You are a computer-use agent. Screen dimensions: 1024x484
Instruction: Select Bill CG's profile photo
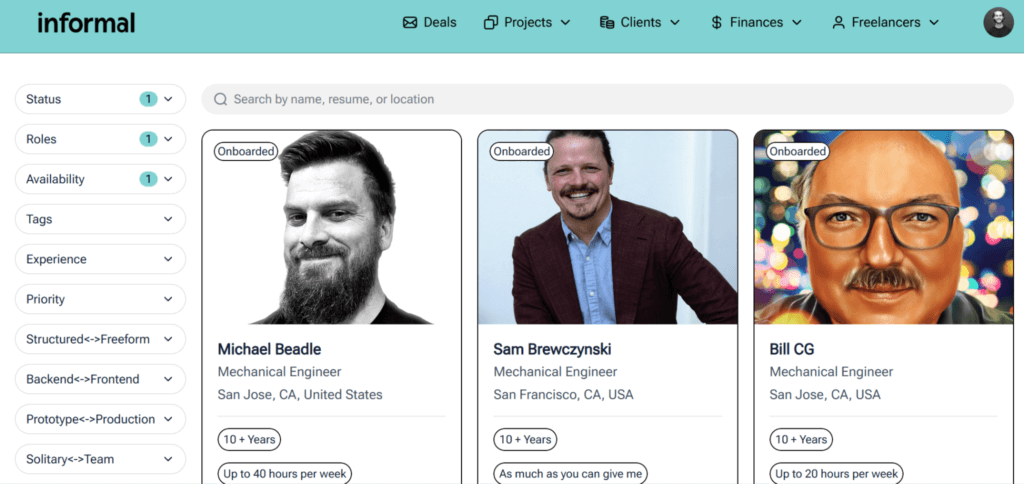(x=883, y=228)
